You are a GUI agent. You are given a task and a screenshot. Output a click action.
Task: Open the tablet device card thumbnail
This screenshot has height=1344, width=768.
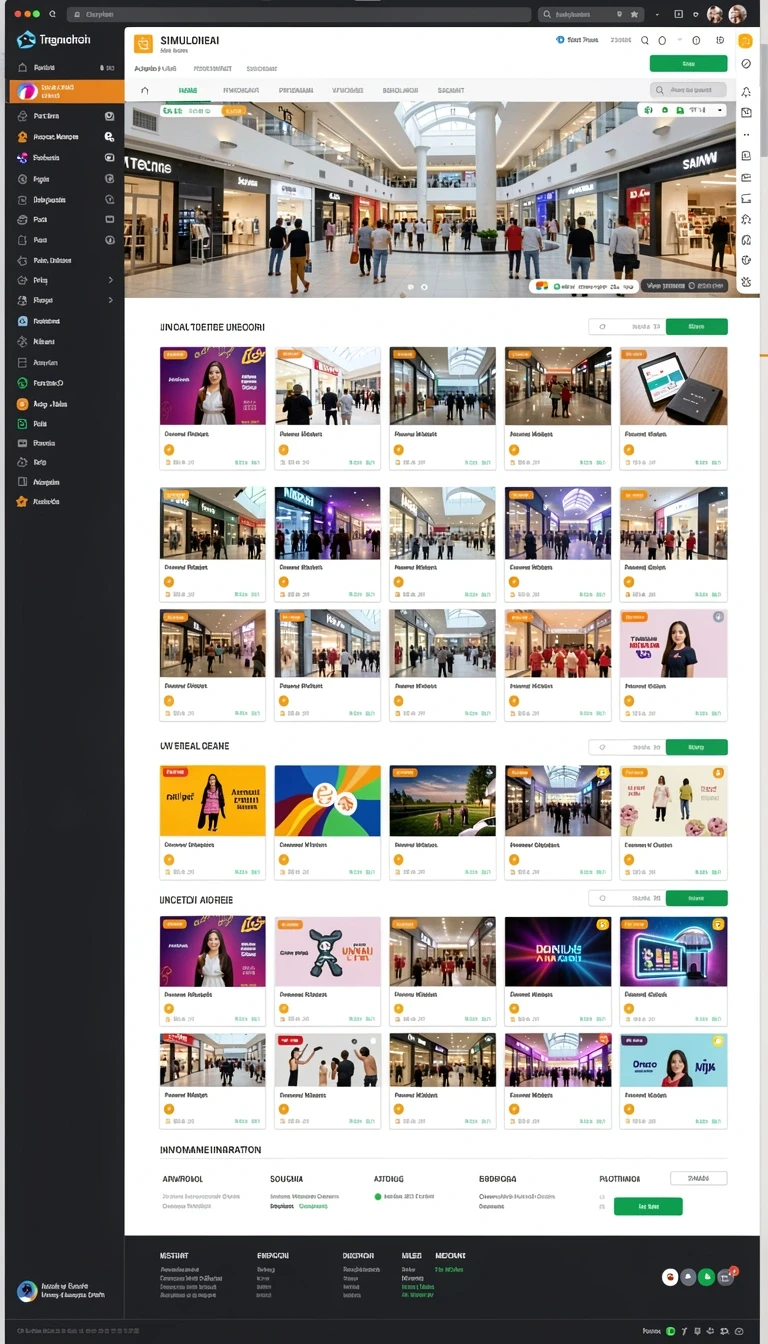(674, 386)
